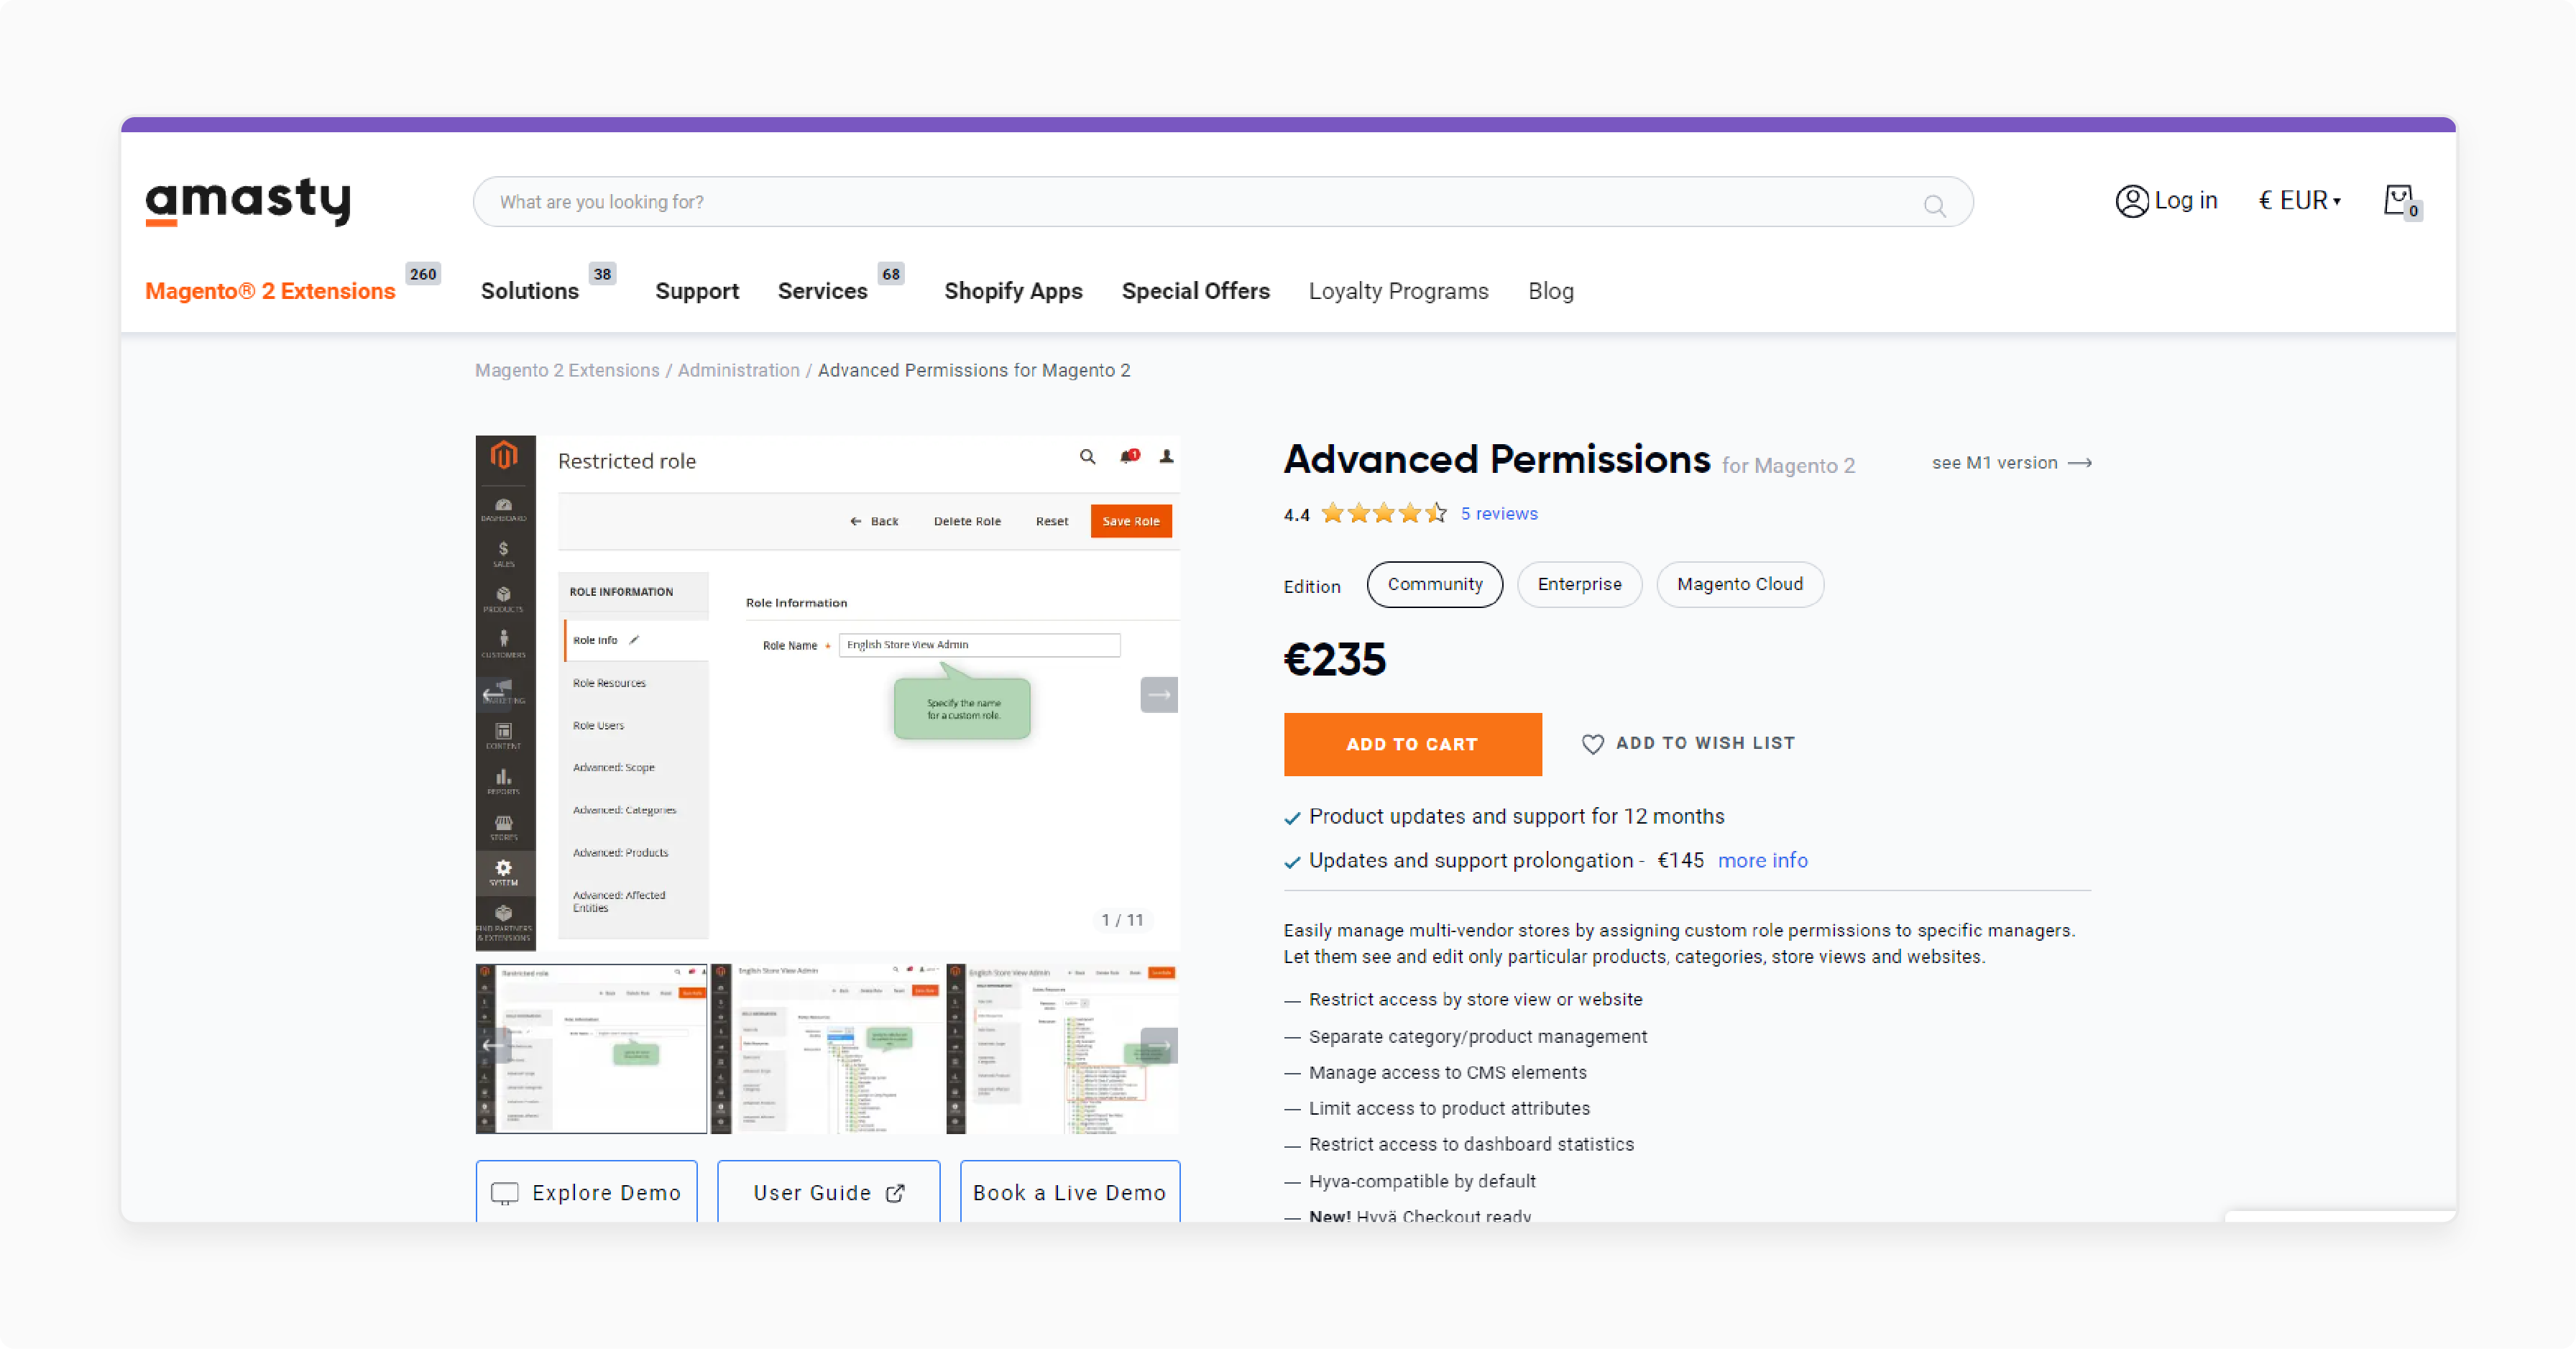Select the Community edition
Screen dimensions: 2576x1349
(1434, 584)
